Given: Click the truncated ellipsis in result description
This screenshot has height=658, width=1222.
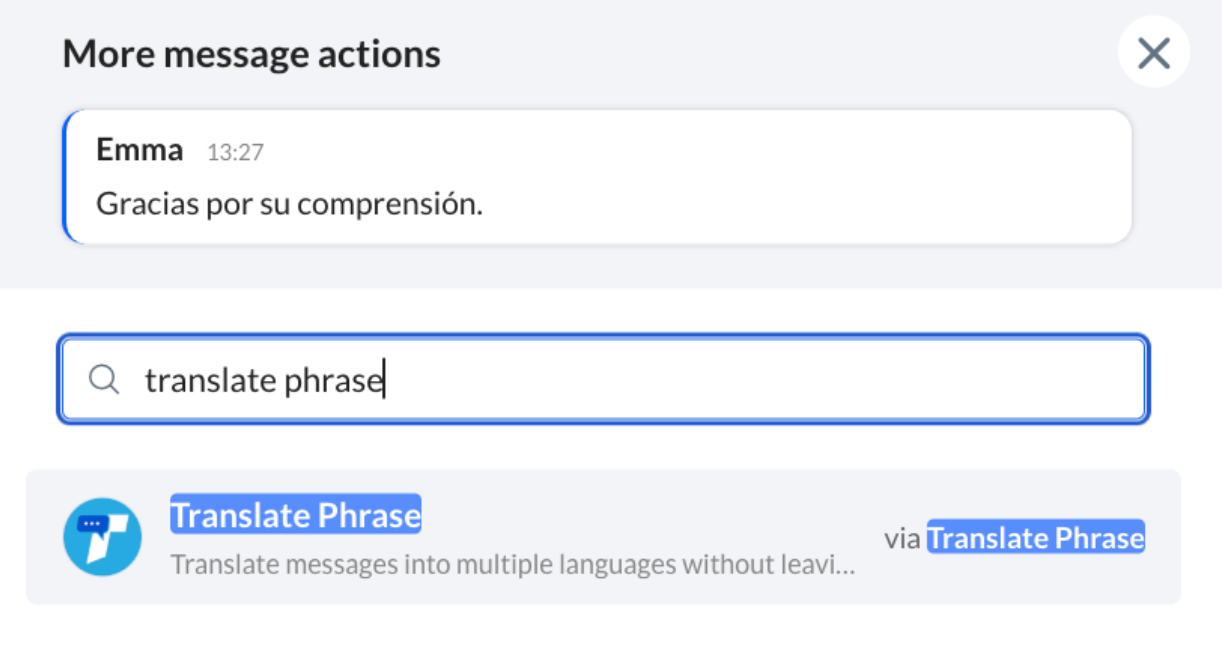Looking at the screenshot, I should pos(845,567).
